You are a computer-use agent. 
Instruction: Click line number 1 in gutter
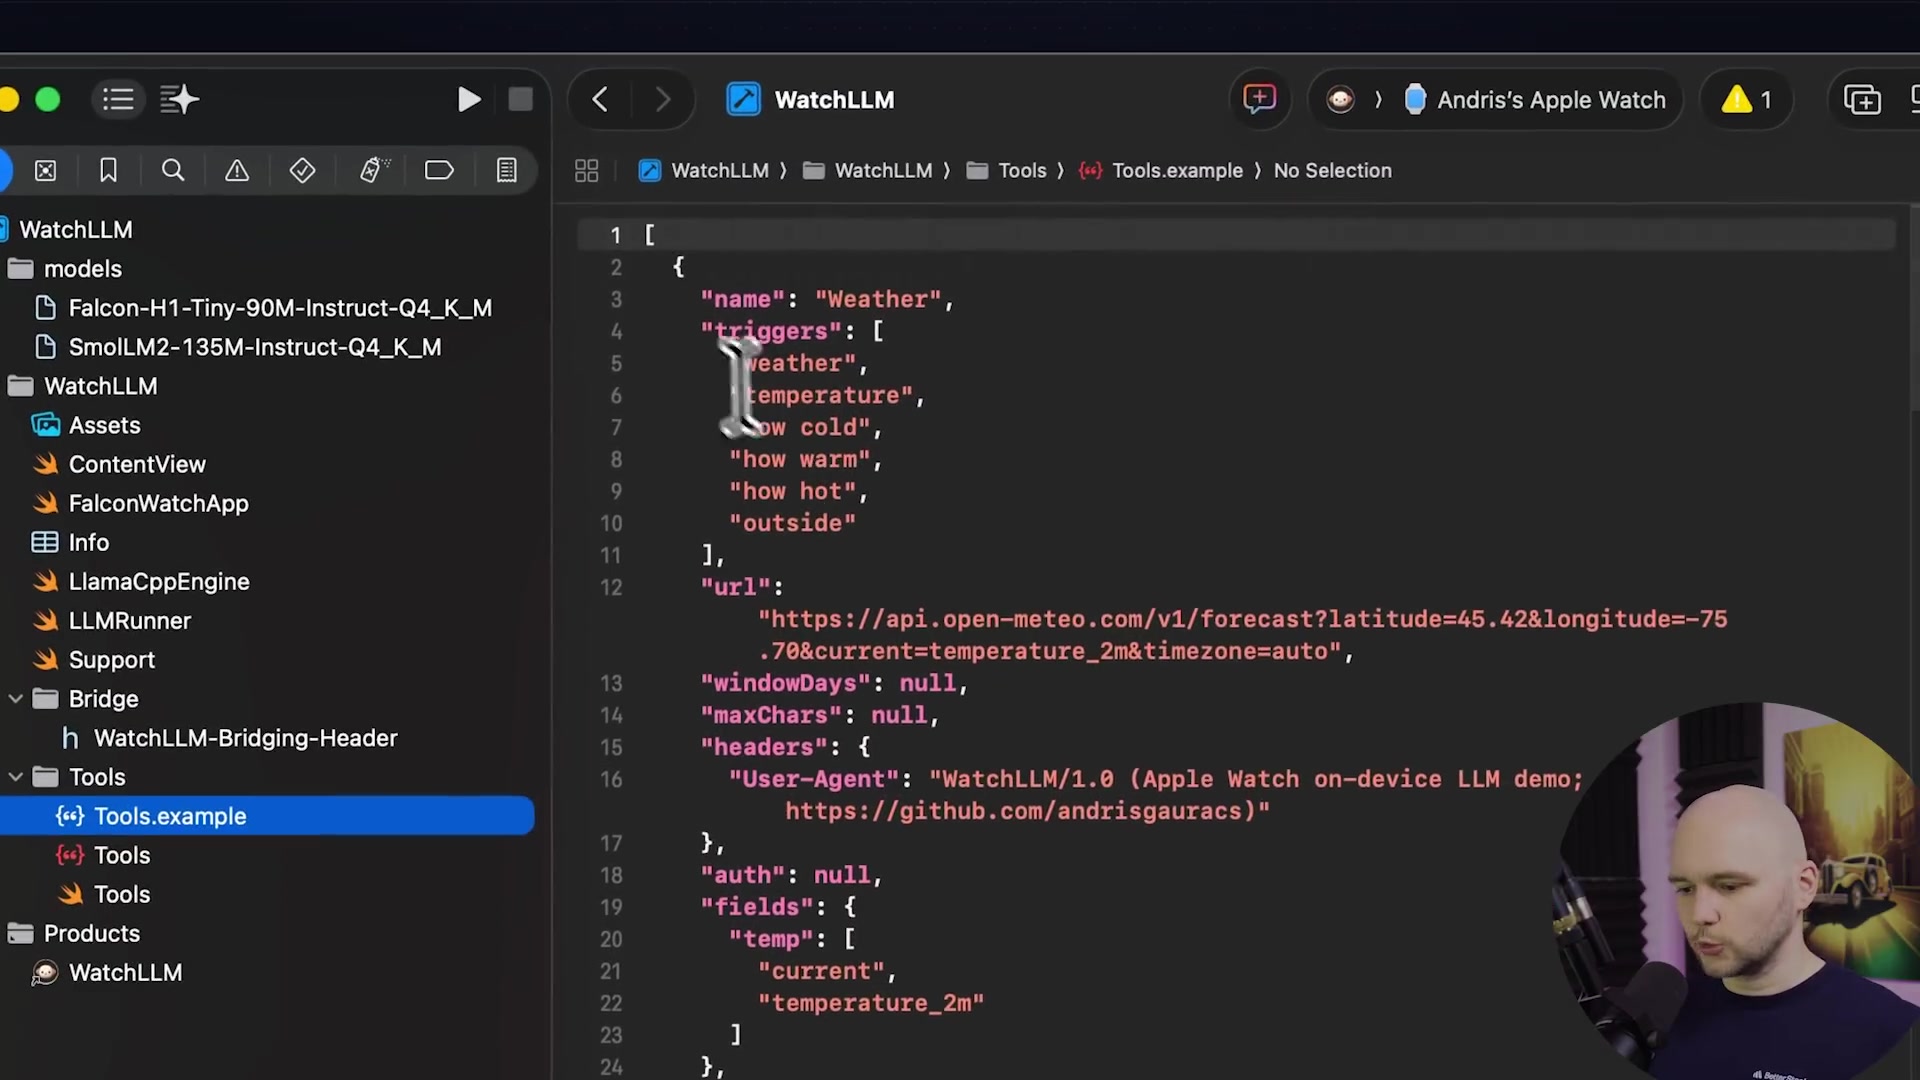click(616, 235)
